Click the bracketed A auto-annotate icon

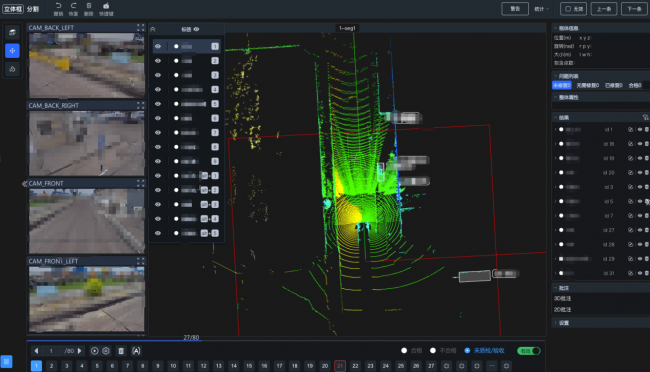136,351
